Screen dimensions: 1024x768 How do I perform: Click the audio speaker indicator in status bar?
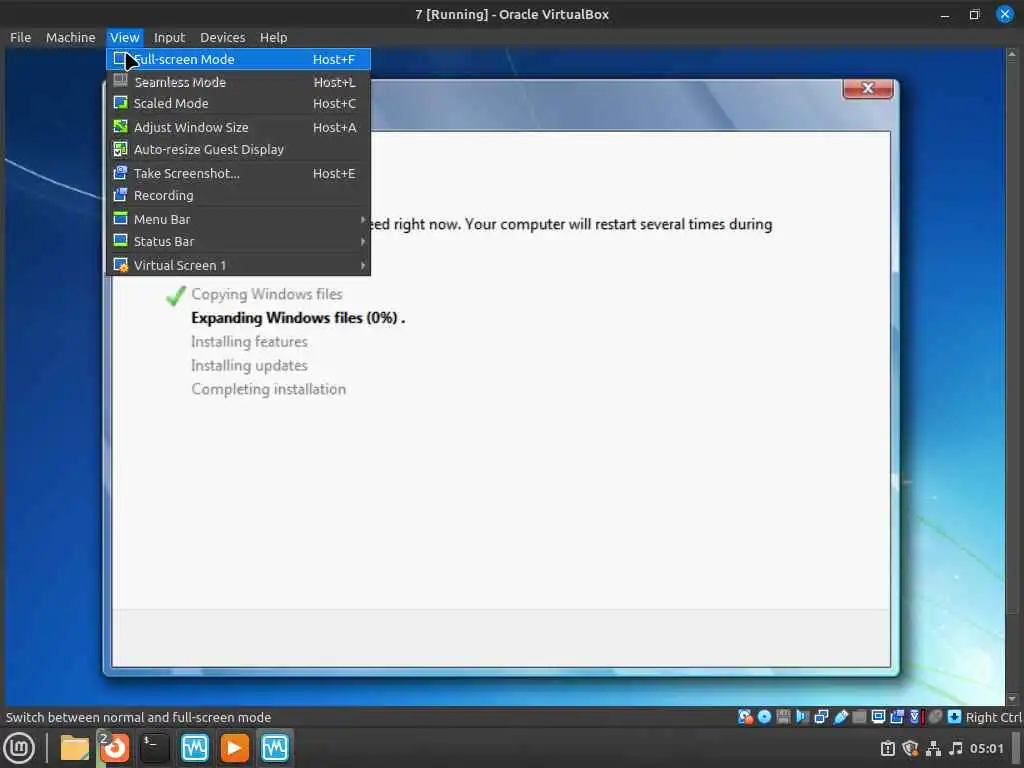point(802,717)
